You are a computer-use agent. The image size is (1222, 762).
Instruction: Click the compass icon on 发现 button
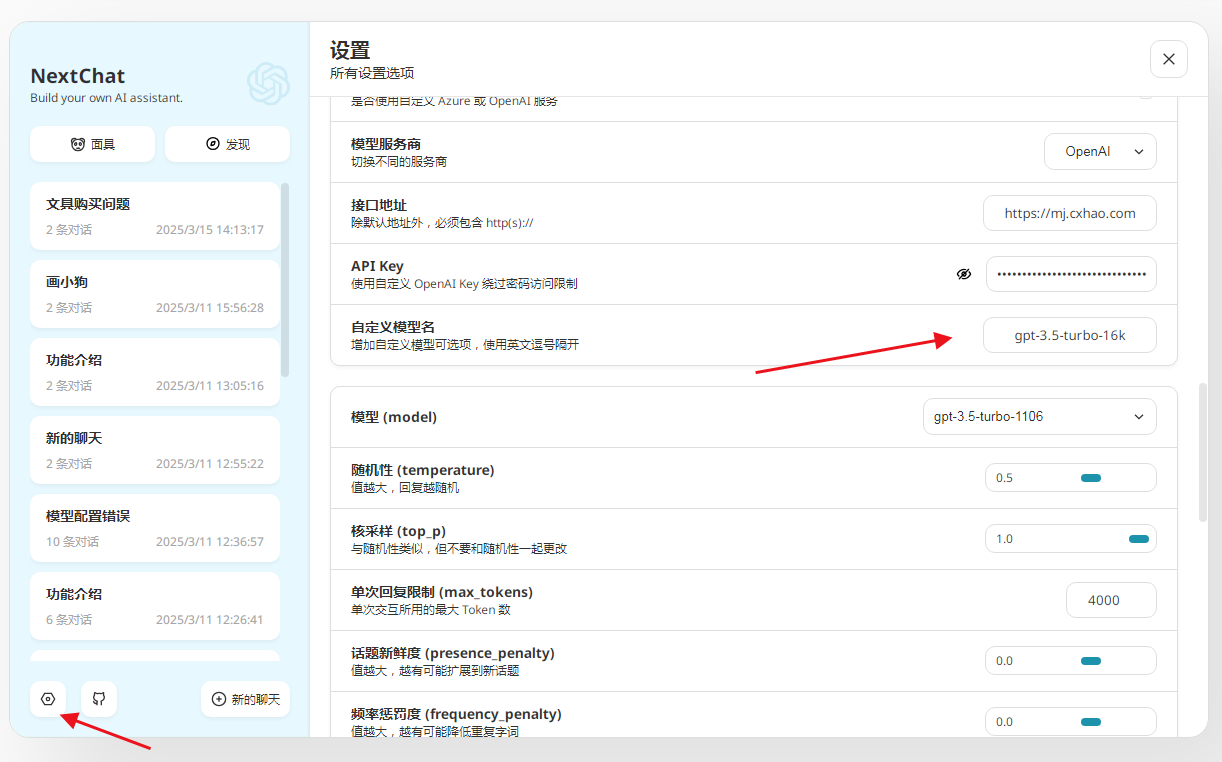(x=212, y=144)
